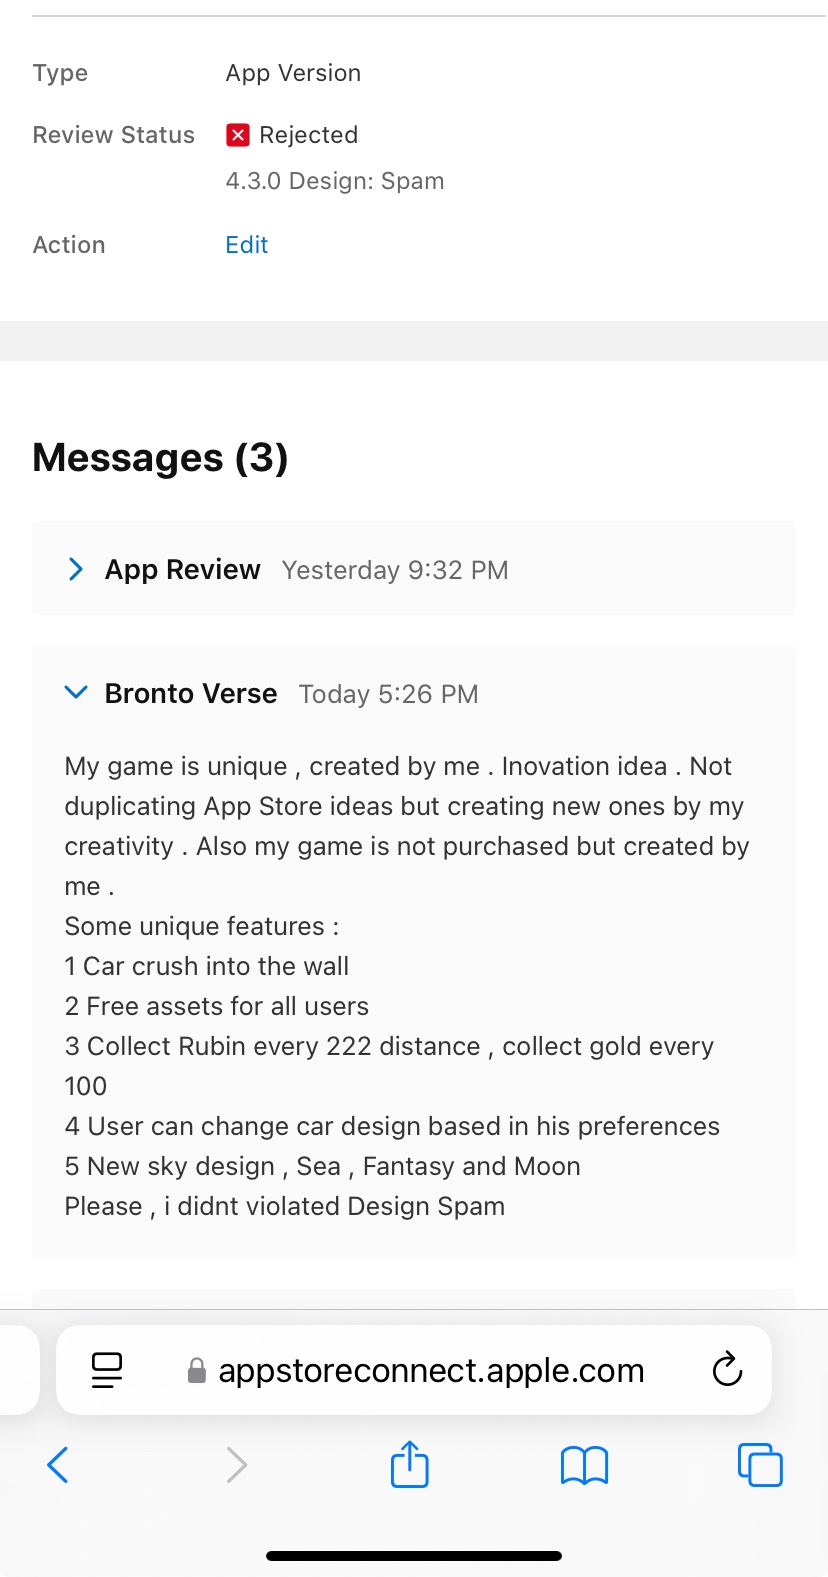
Task: Open the Safari share sheet icon
Action: (x=409, y=1463)
